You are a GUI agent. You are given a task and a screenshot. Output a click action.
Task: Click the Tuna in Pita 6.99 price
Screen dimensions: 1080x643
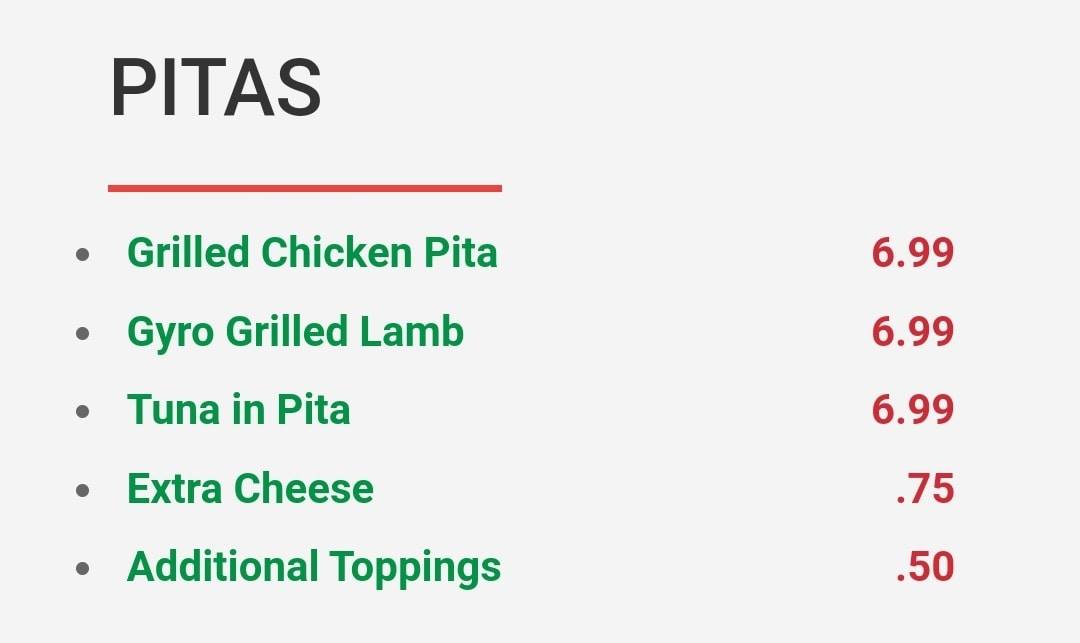912,410
